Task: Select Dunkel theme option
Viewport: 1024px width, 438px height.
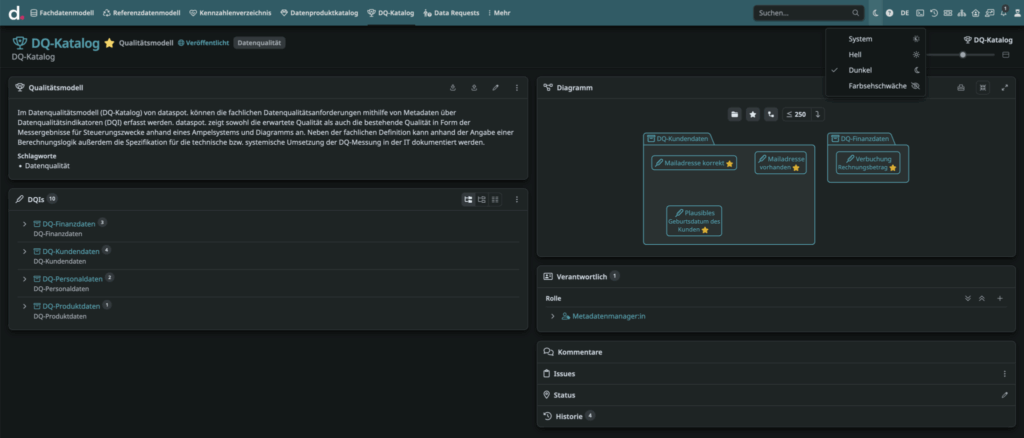Action: 876,70
